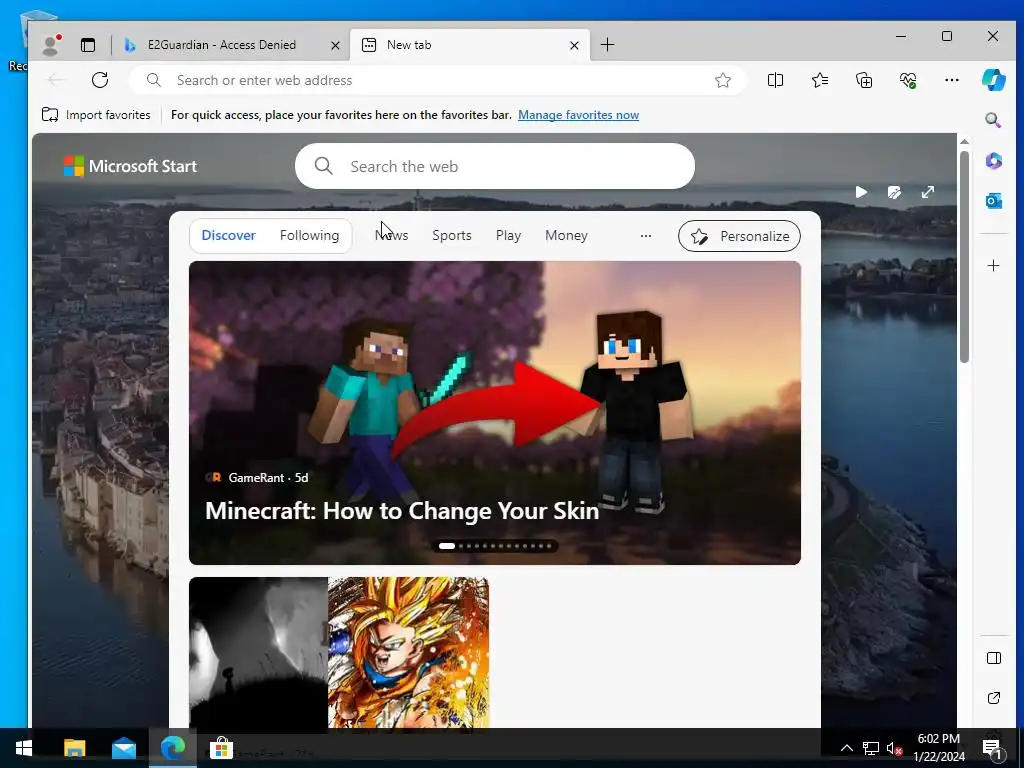This screenshot has width=1024, height=768.
Task: Open Browser essentials heart icon
Action: (x=908, y=80)
